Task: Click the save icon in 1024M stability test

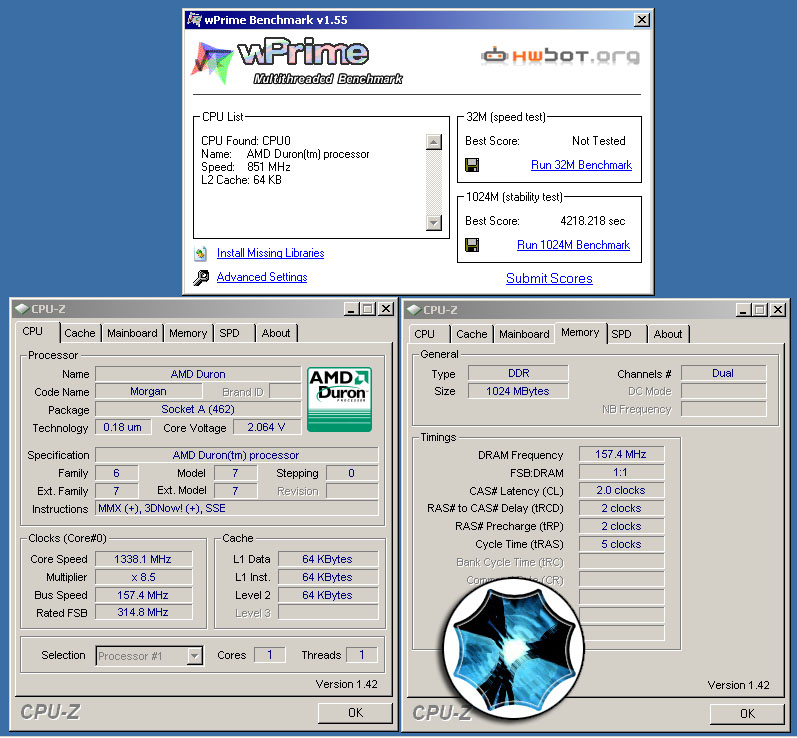Action: click(x=472, y=245)
